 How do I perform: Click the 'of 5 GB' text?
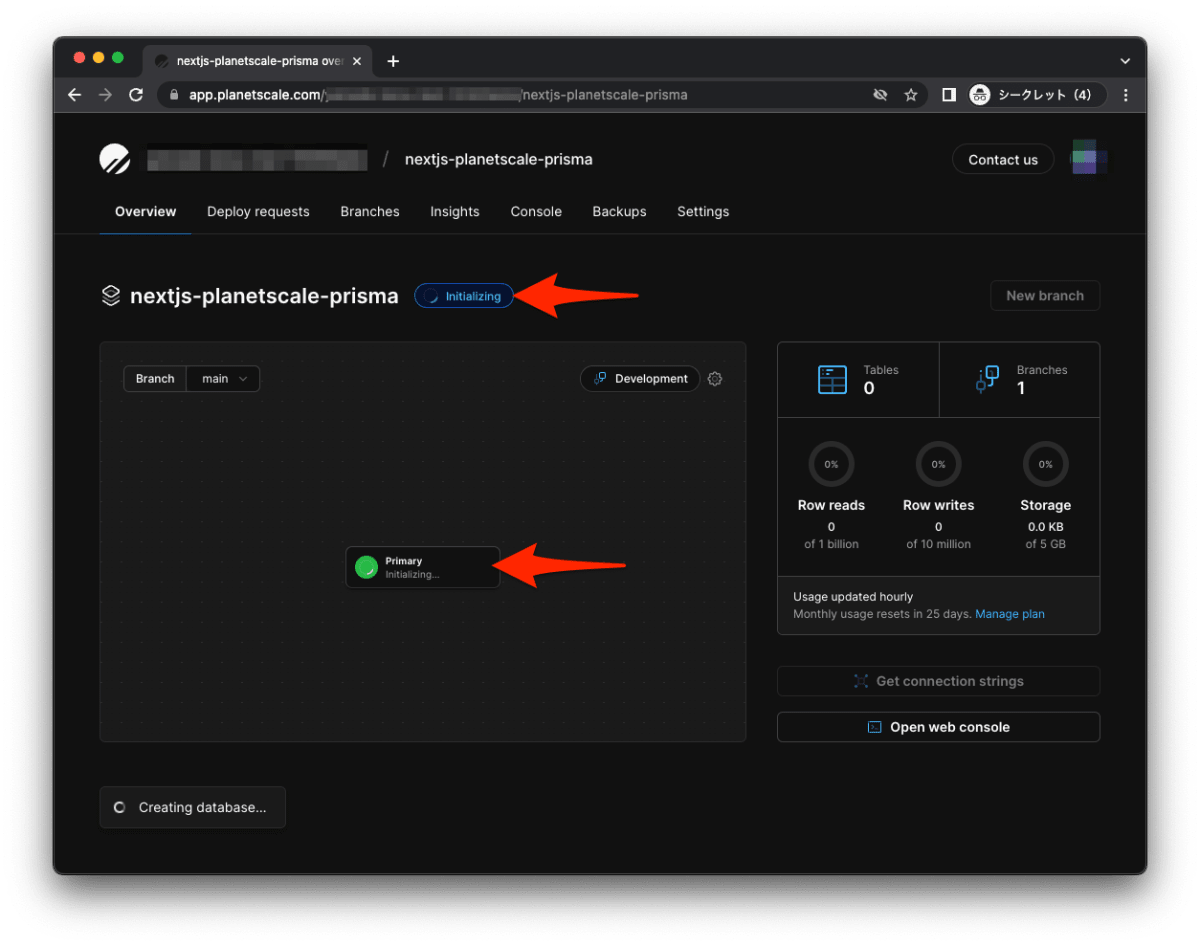click(x=1045, y=544)
